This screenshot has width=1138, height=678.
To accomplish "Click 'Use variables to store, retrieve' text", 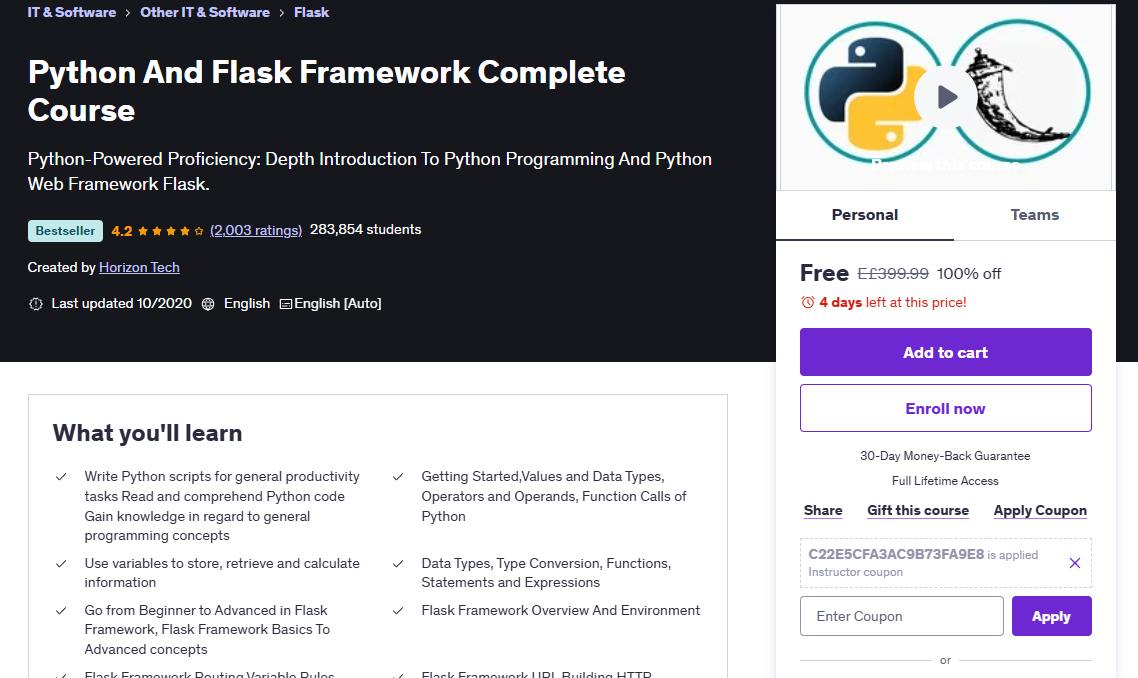I will click(222, 573).
